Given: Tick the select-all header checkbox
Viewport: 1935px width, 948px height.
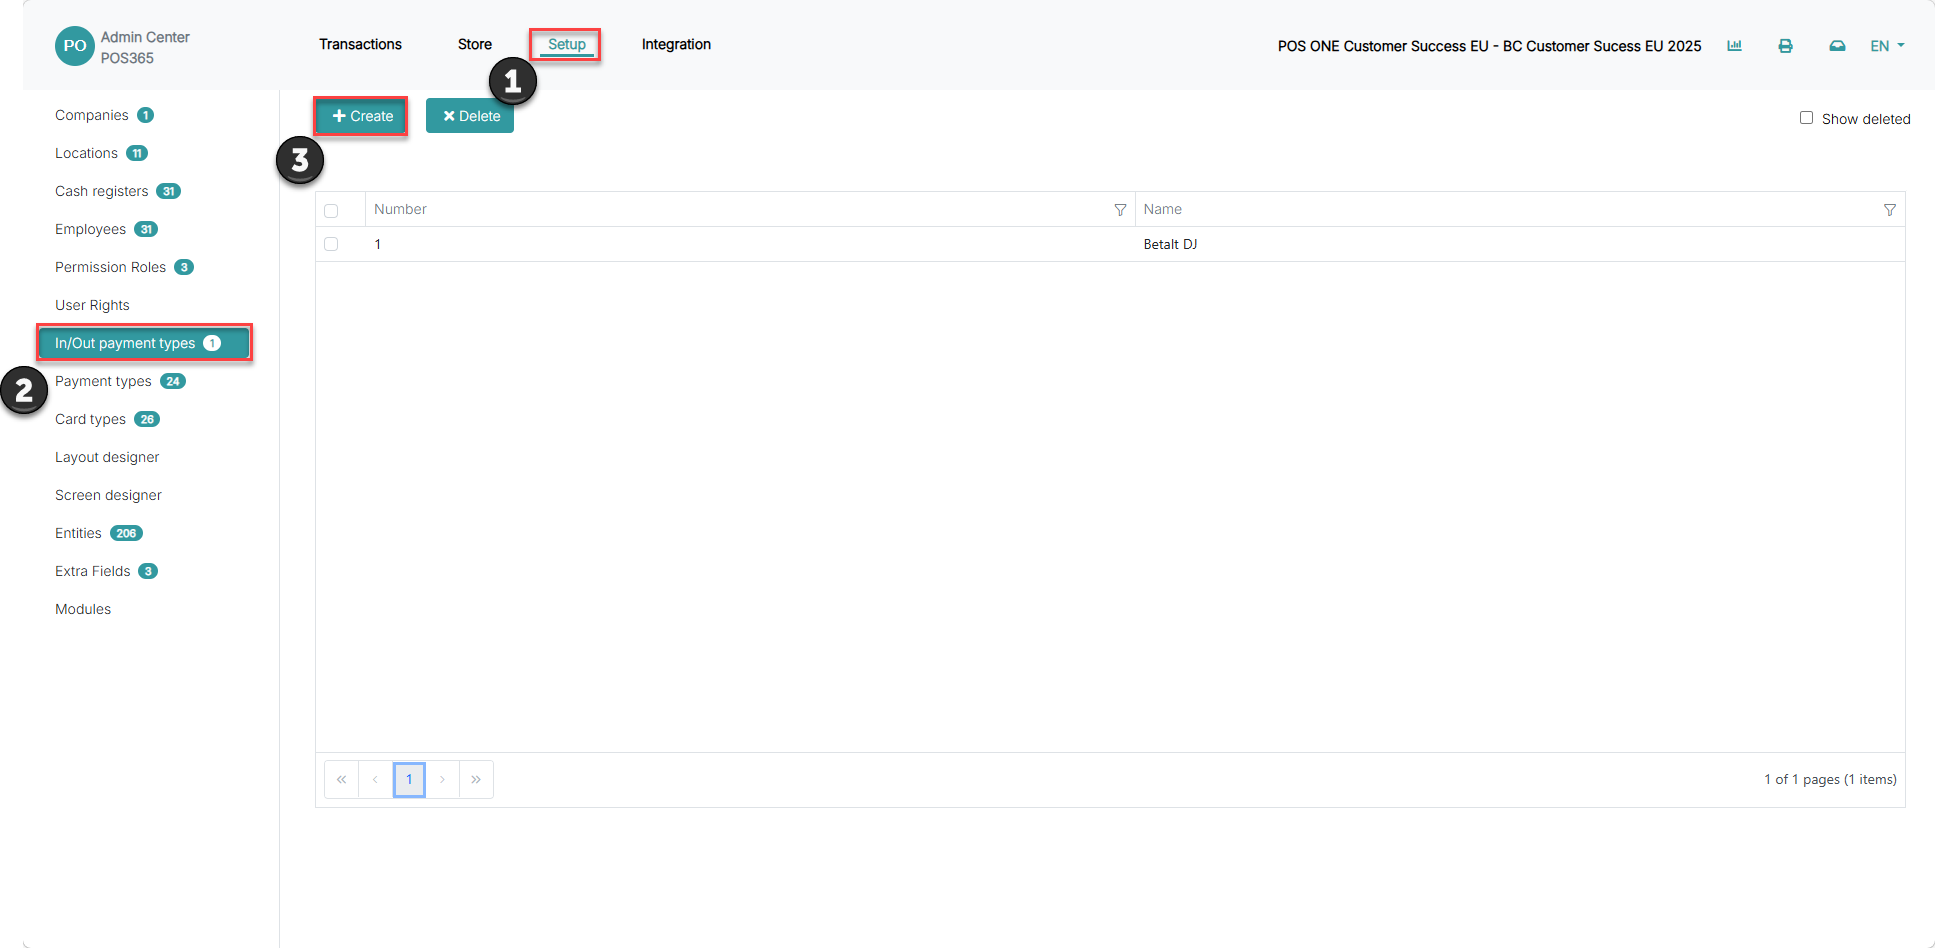Looking at the screenshot, I should click(x=331, y=210).
